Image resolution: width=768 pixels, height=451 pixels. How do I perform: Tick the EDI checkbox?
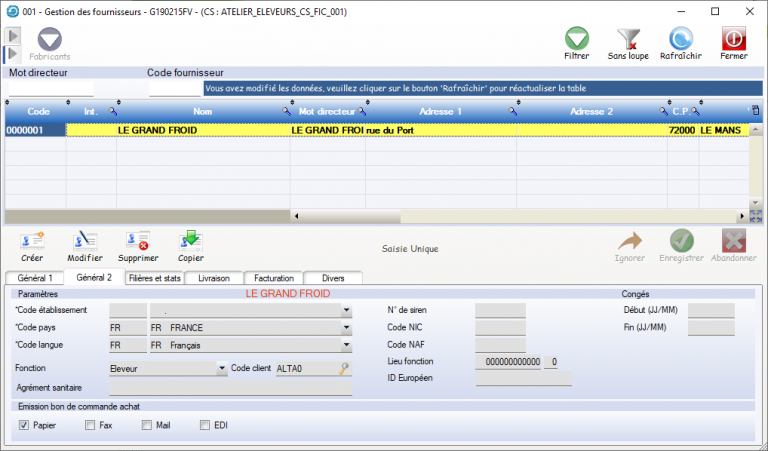coord(206,426)
